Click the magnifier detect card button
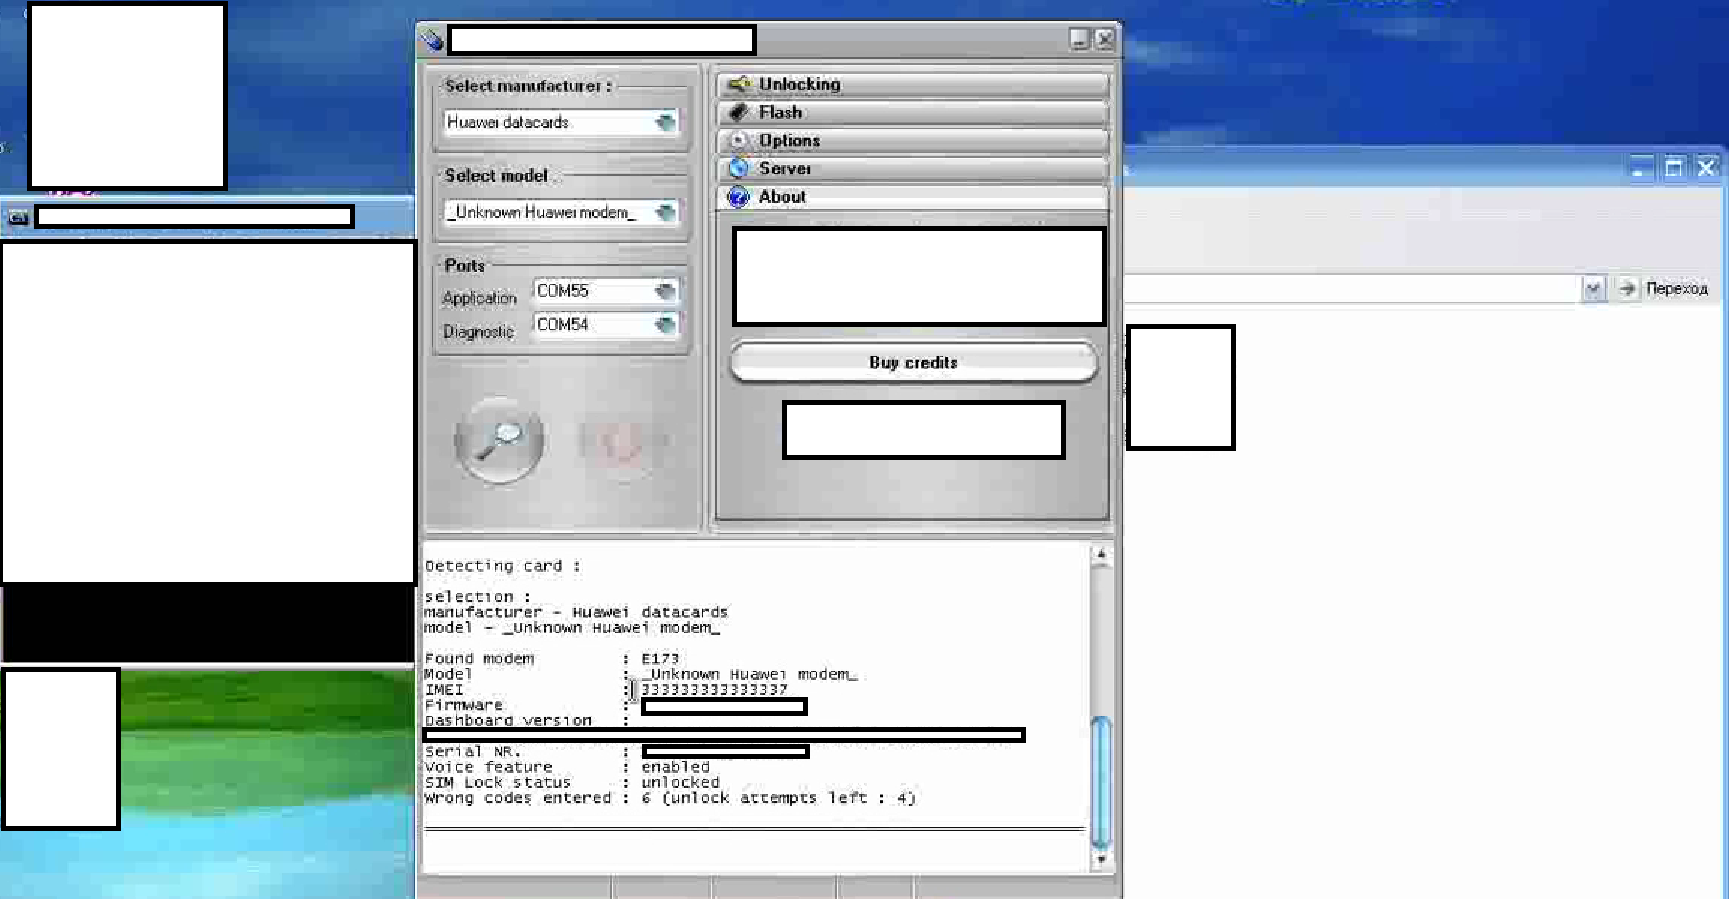 499,440
